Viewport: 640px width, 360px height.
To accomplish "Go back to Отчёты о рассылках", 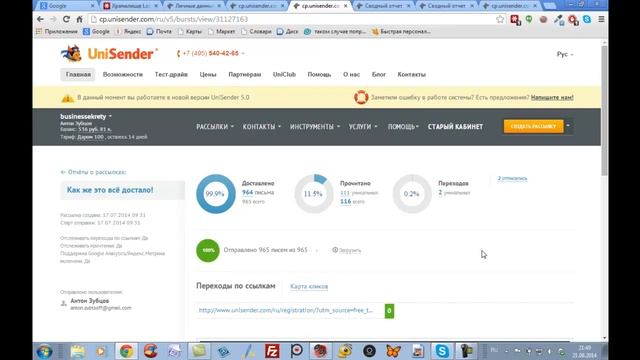I will [93, 172].
